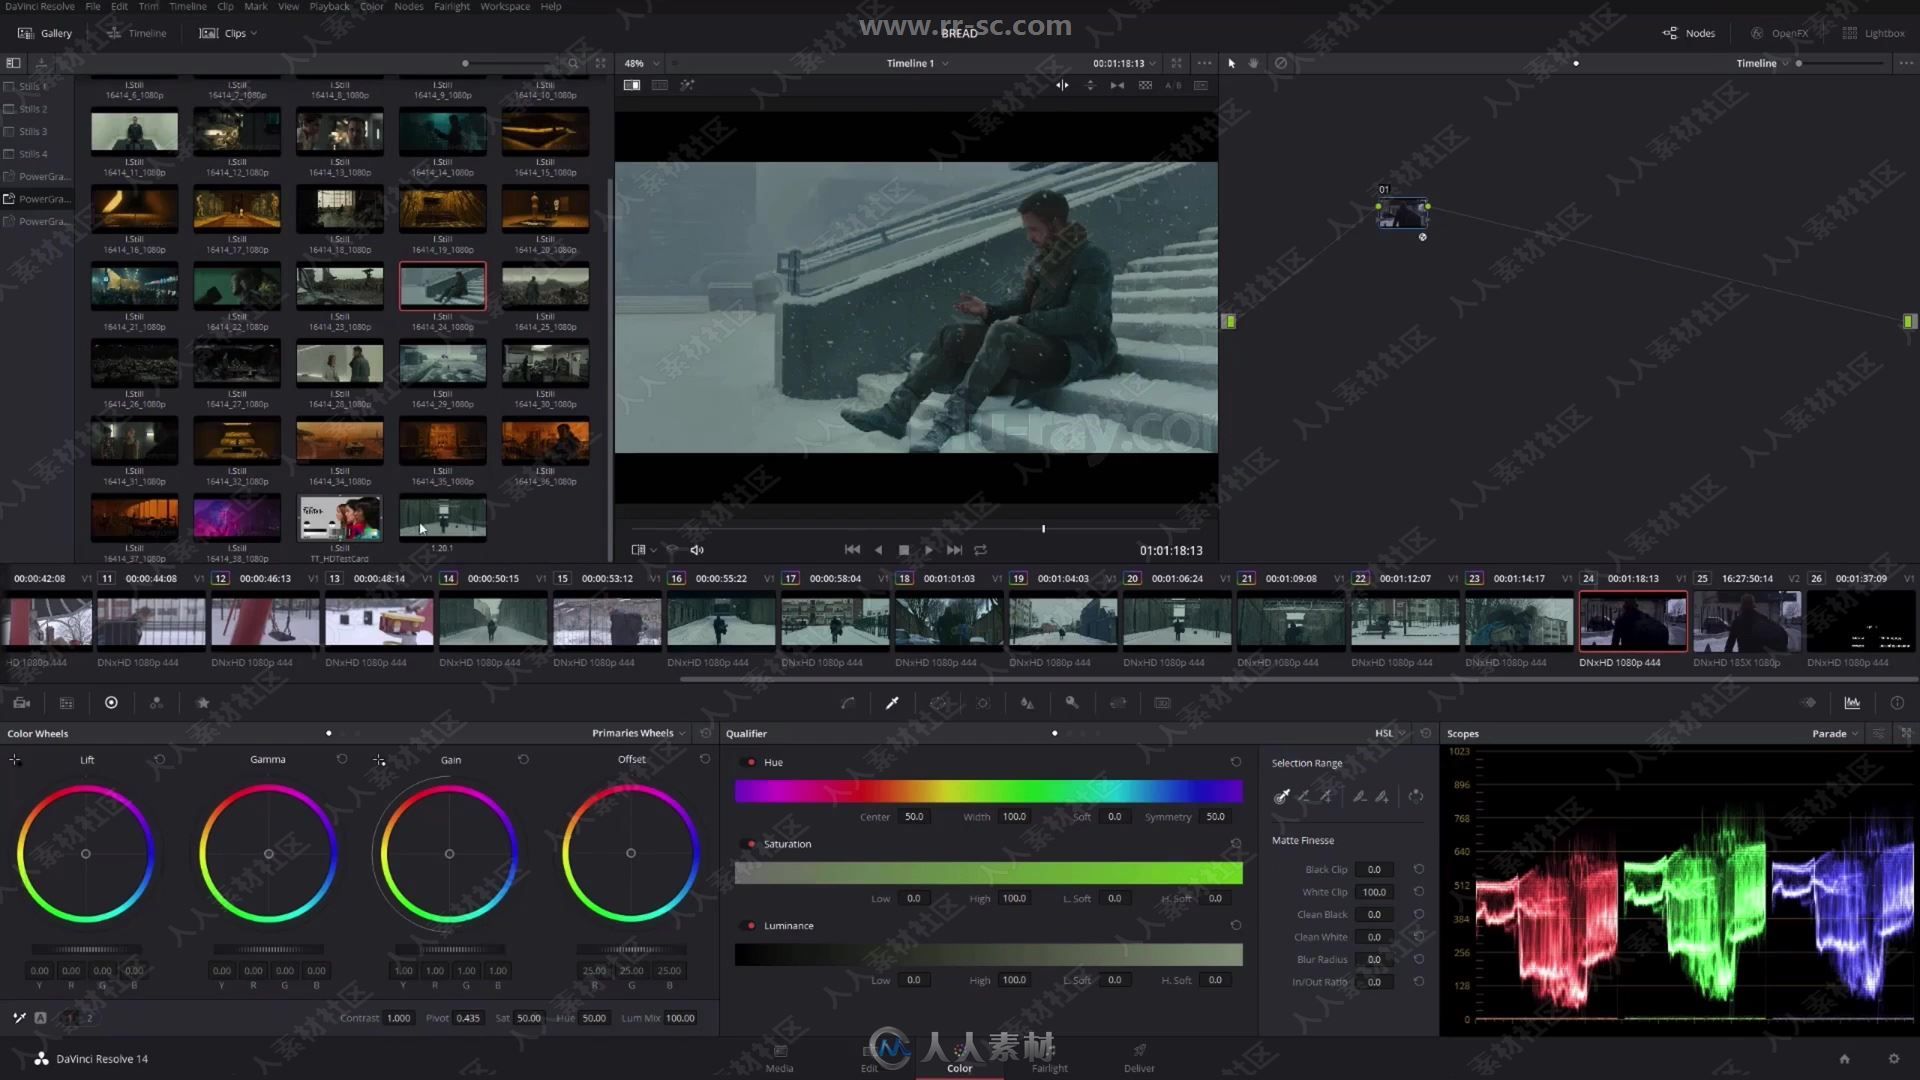
Task: Open the Playback menu
Action: pyautogui.click(x=329, y=6)
